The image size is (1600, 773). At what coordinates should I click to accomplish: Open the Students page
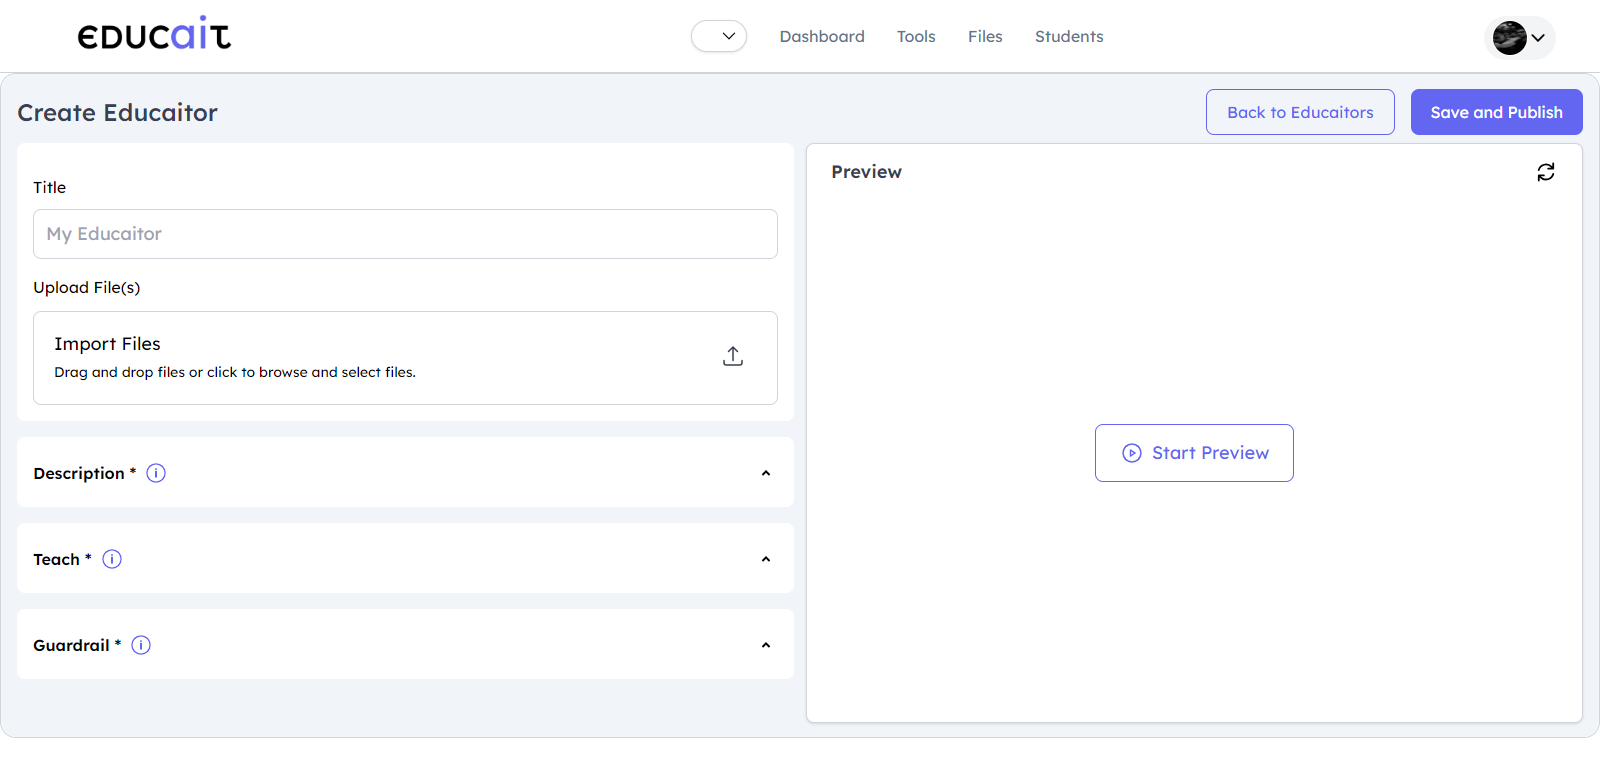tap(1069, 36)
